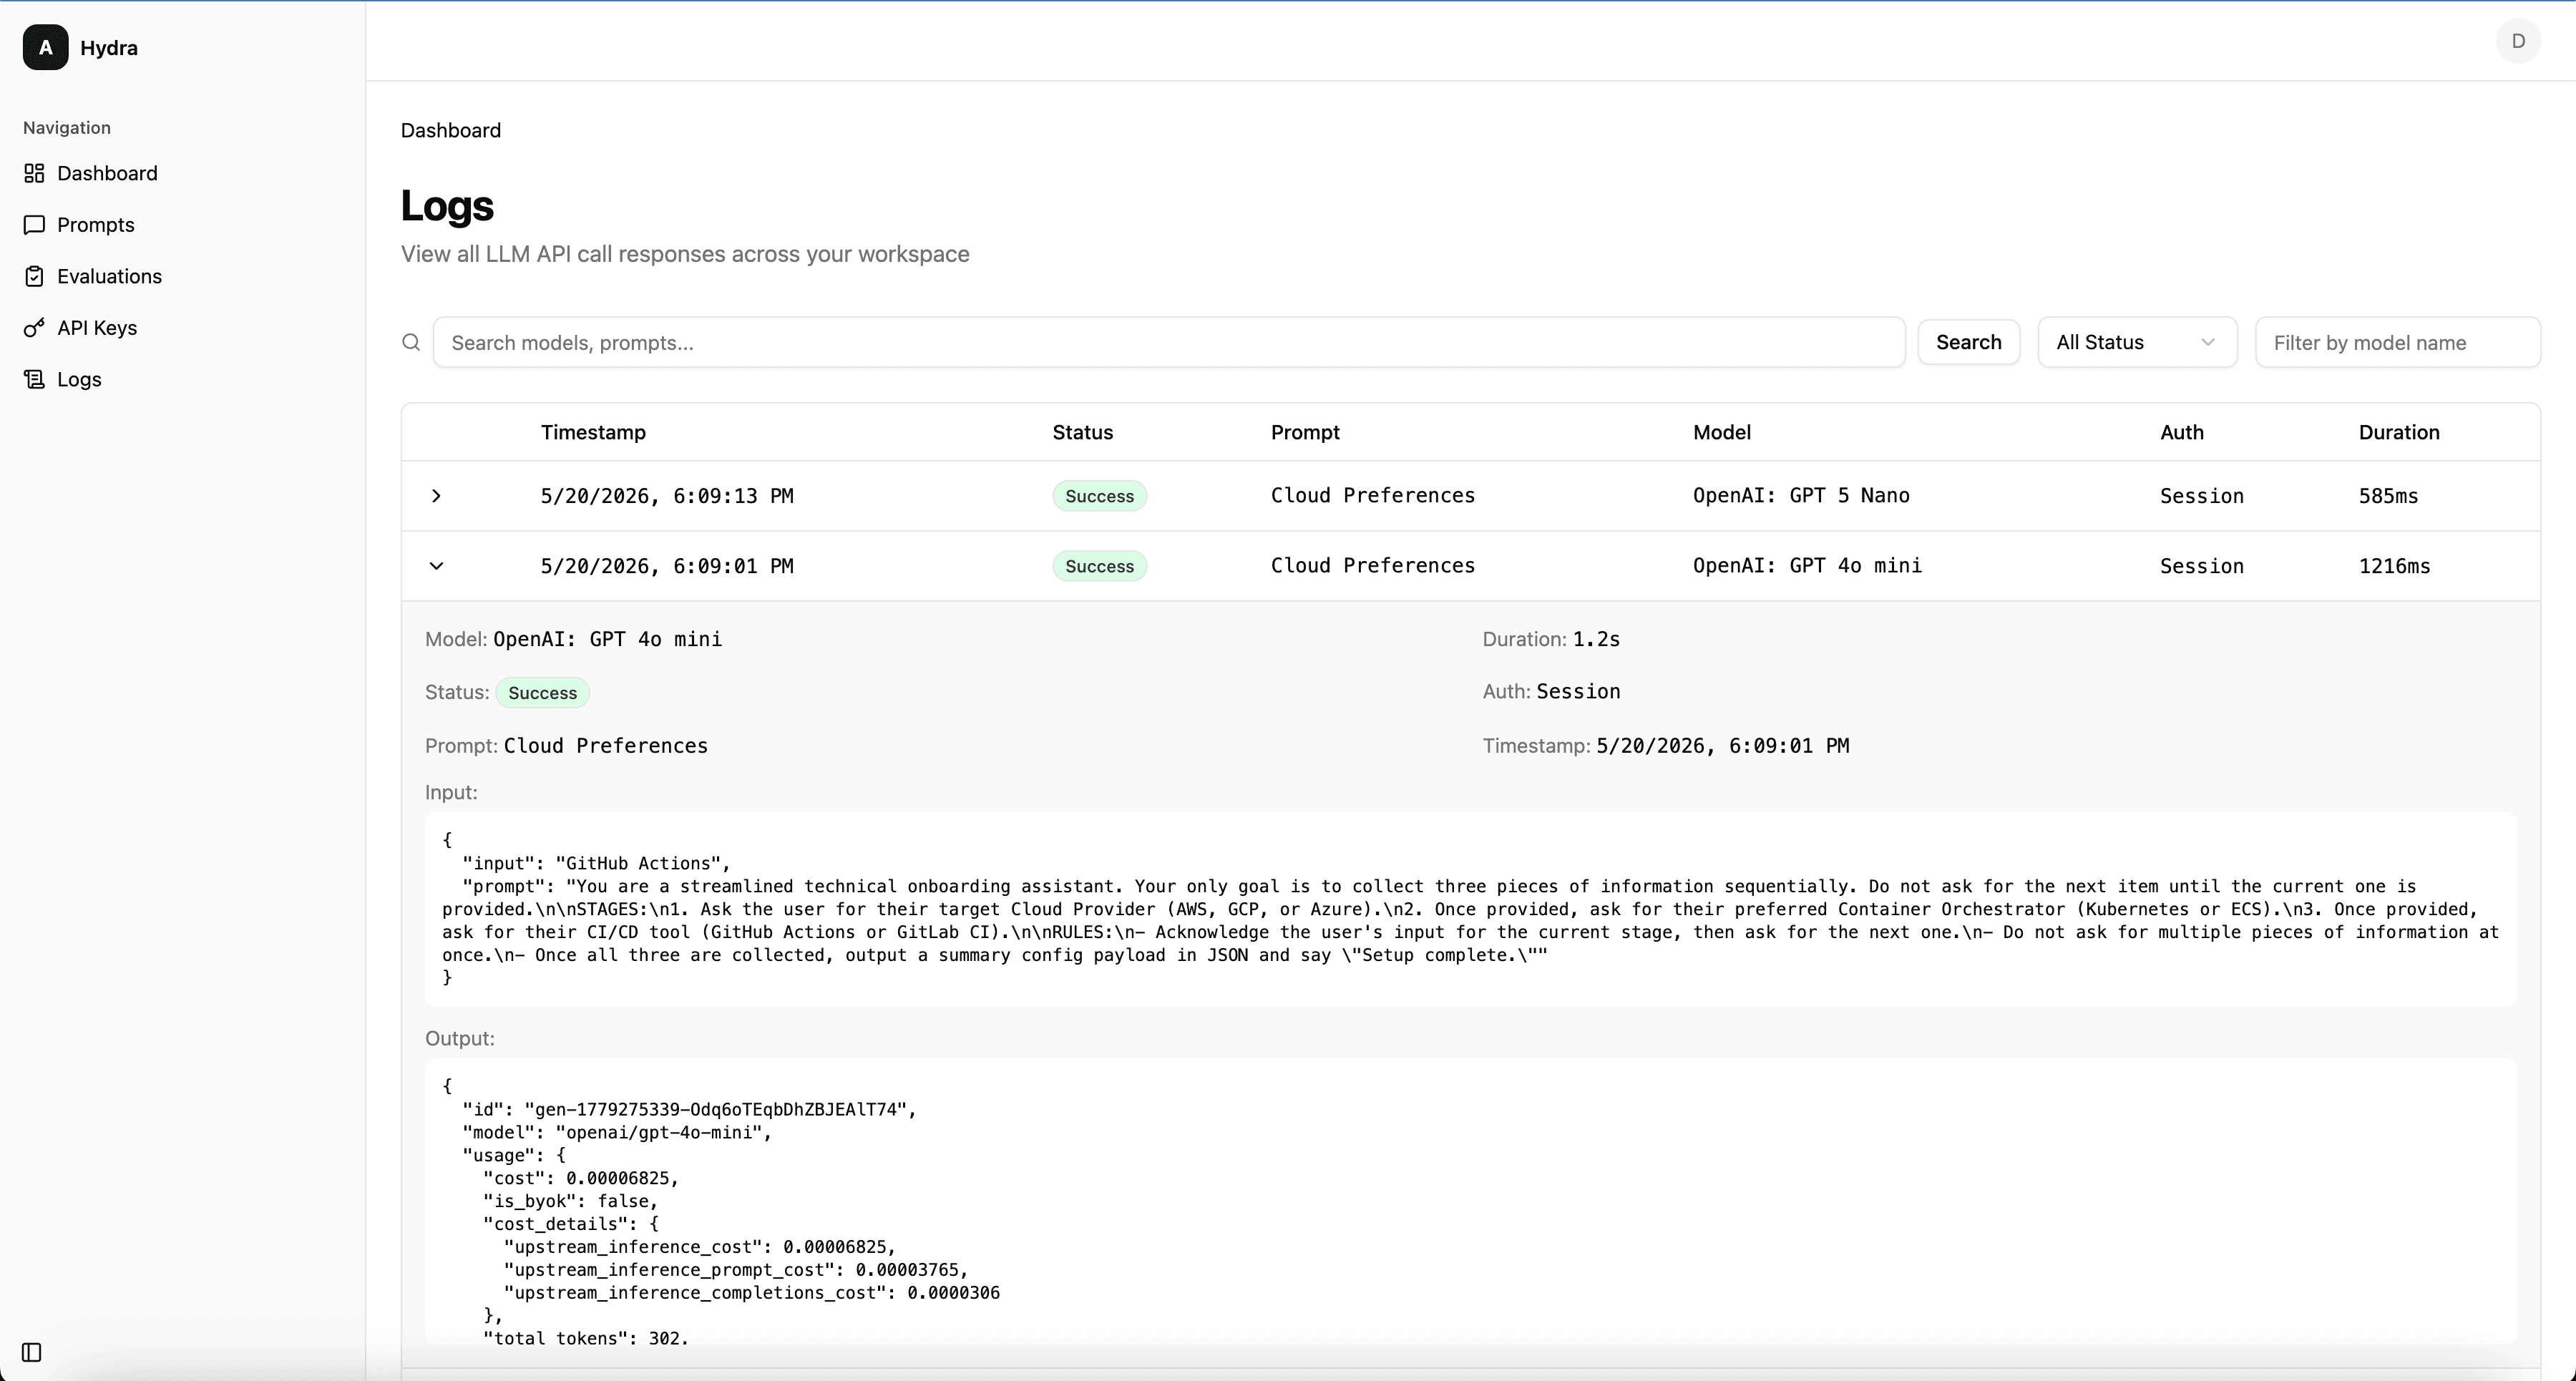Expand the 6:09:13 PM log row
Screen dimensions: 2576x1381
pyautogui.click(x=436, y=496)
